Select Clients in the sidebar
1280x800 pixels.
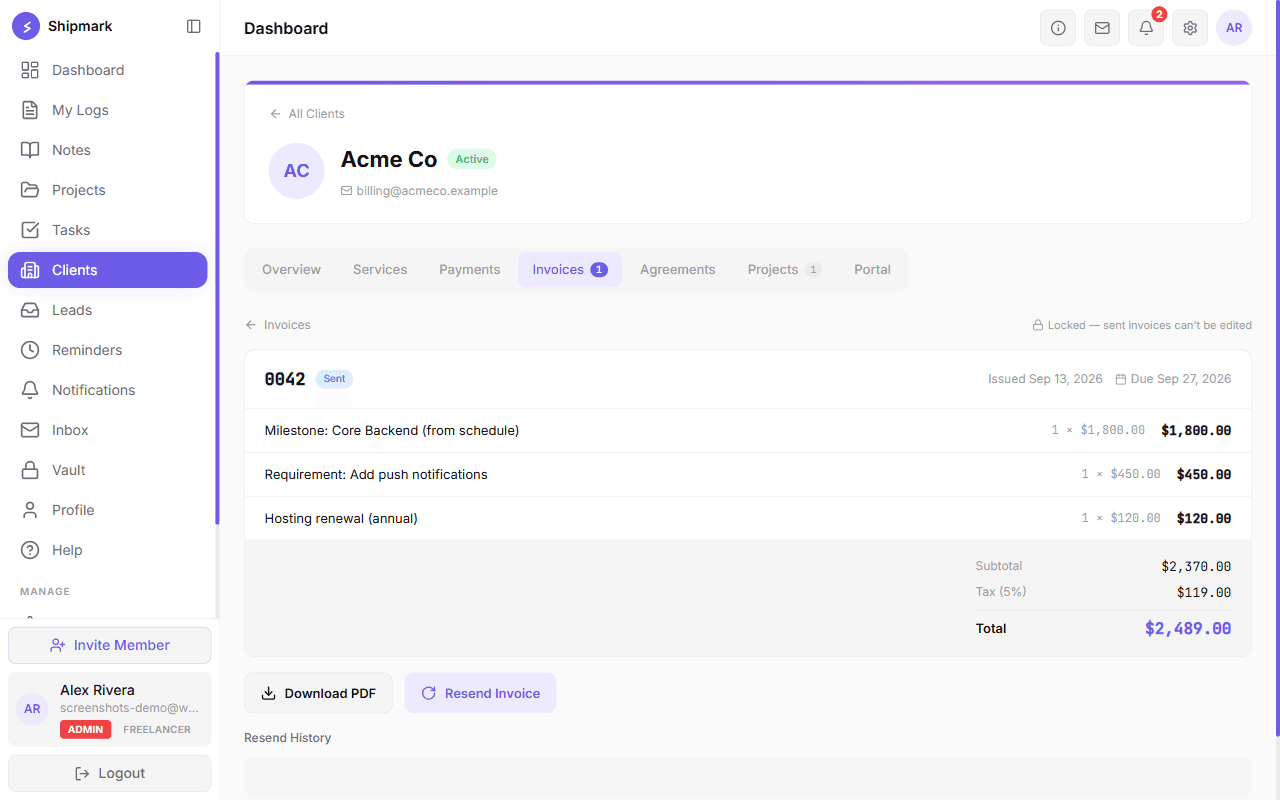point(108,270)
